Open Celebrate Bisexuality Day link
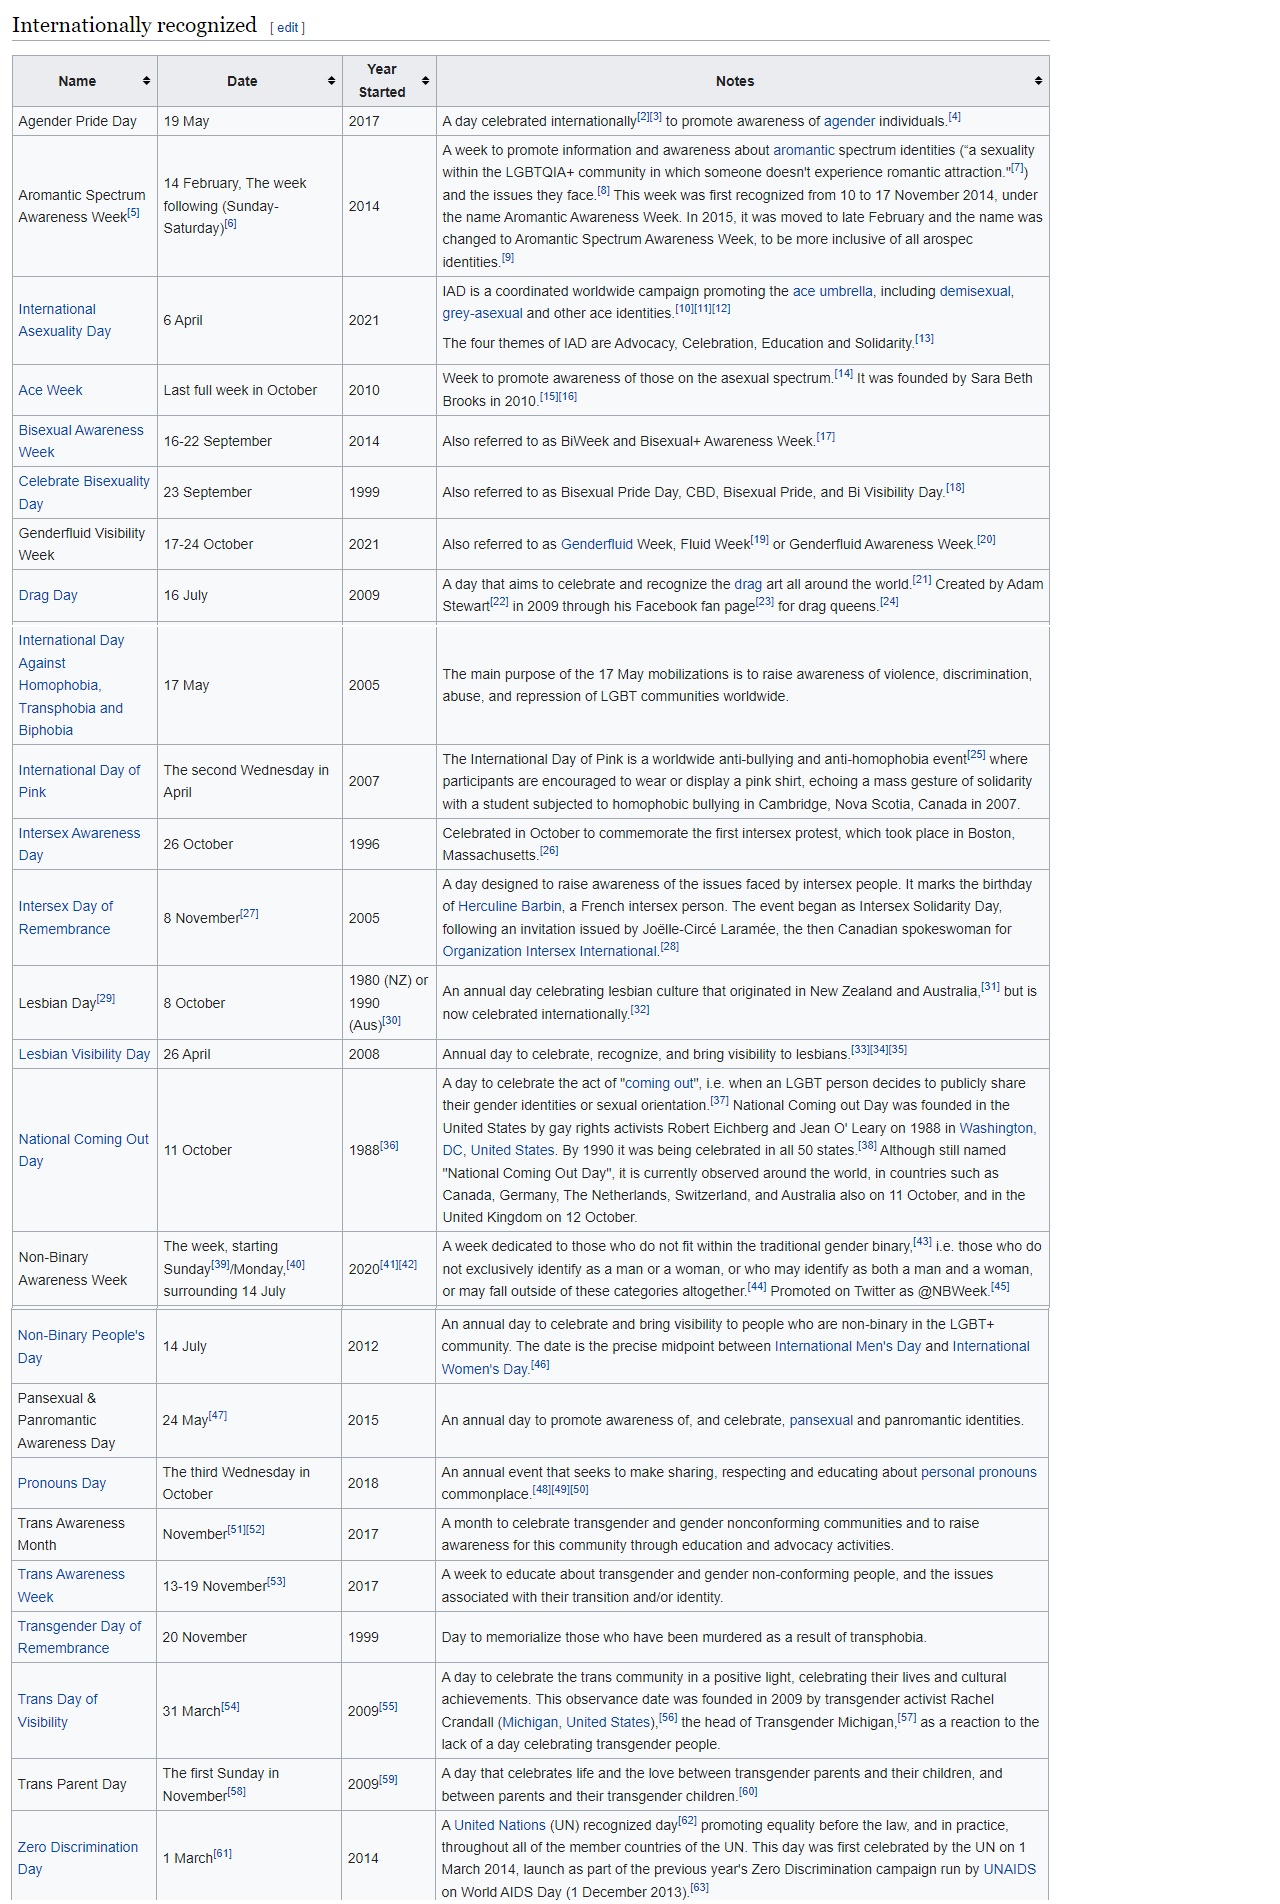Viewport: 1280px width, 1904px height. coord(84,492)
